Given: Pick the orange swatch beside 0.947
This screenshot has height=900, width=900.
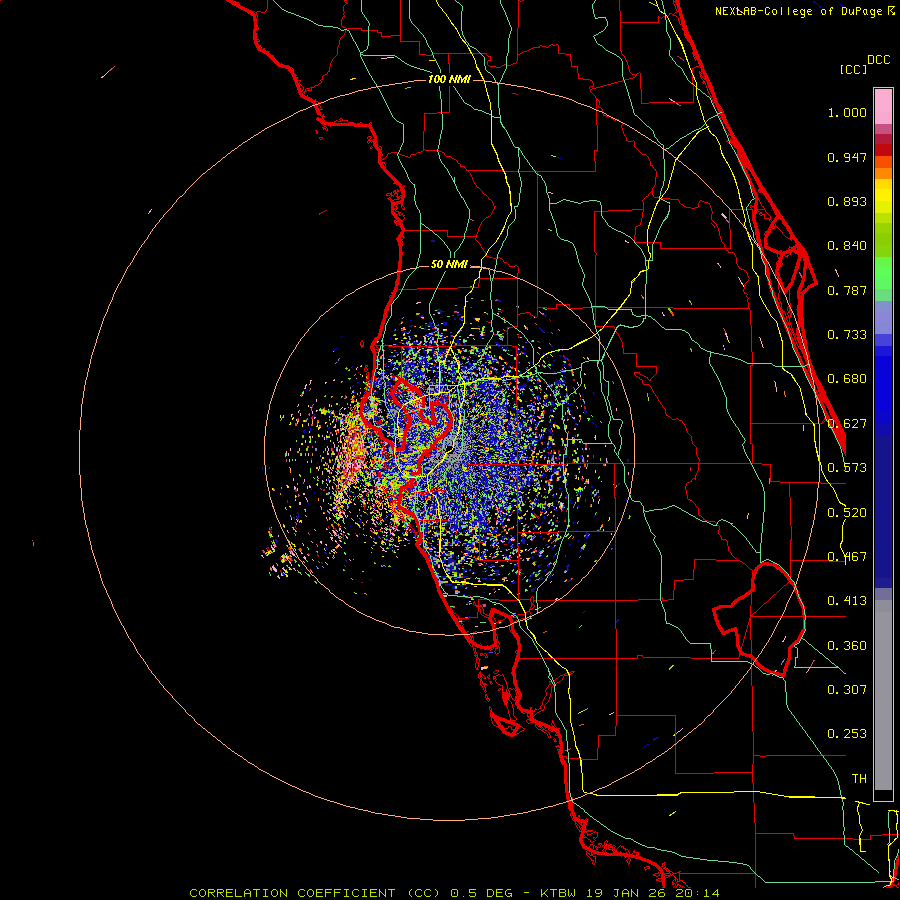Looking at the screenshot, I should pyautogui.click(x=883, y=162).
